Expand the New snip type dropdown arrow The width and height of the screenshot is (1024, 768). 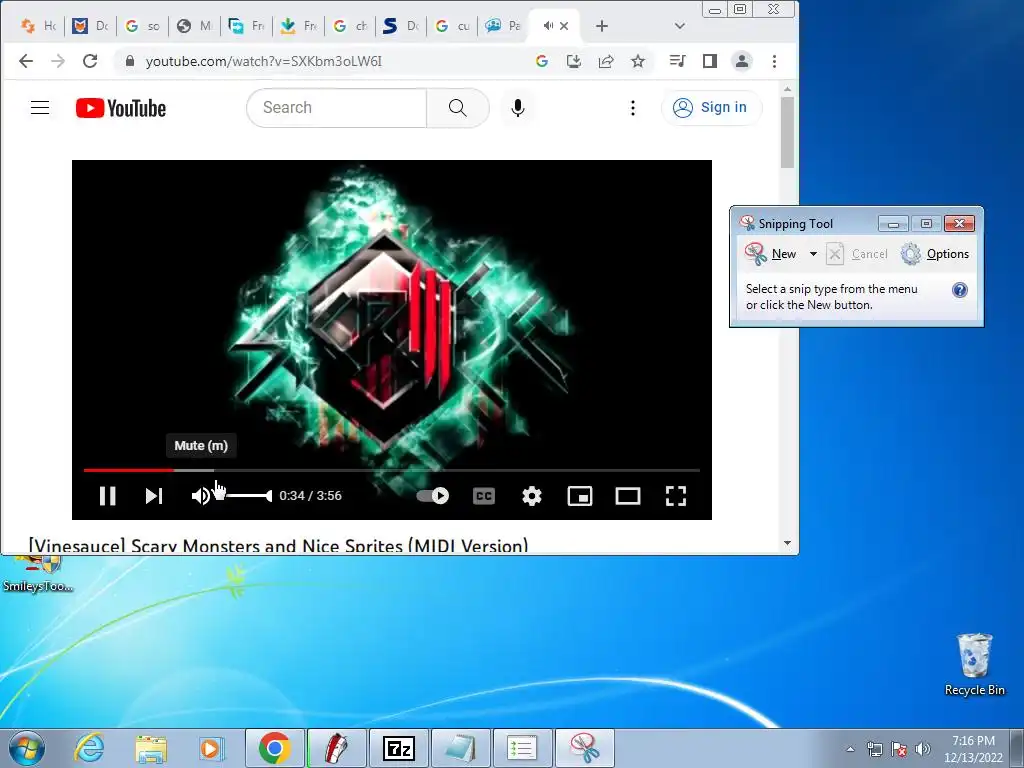[x=813, y=254]
